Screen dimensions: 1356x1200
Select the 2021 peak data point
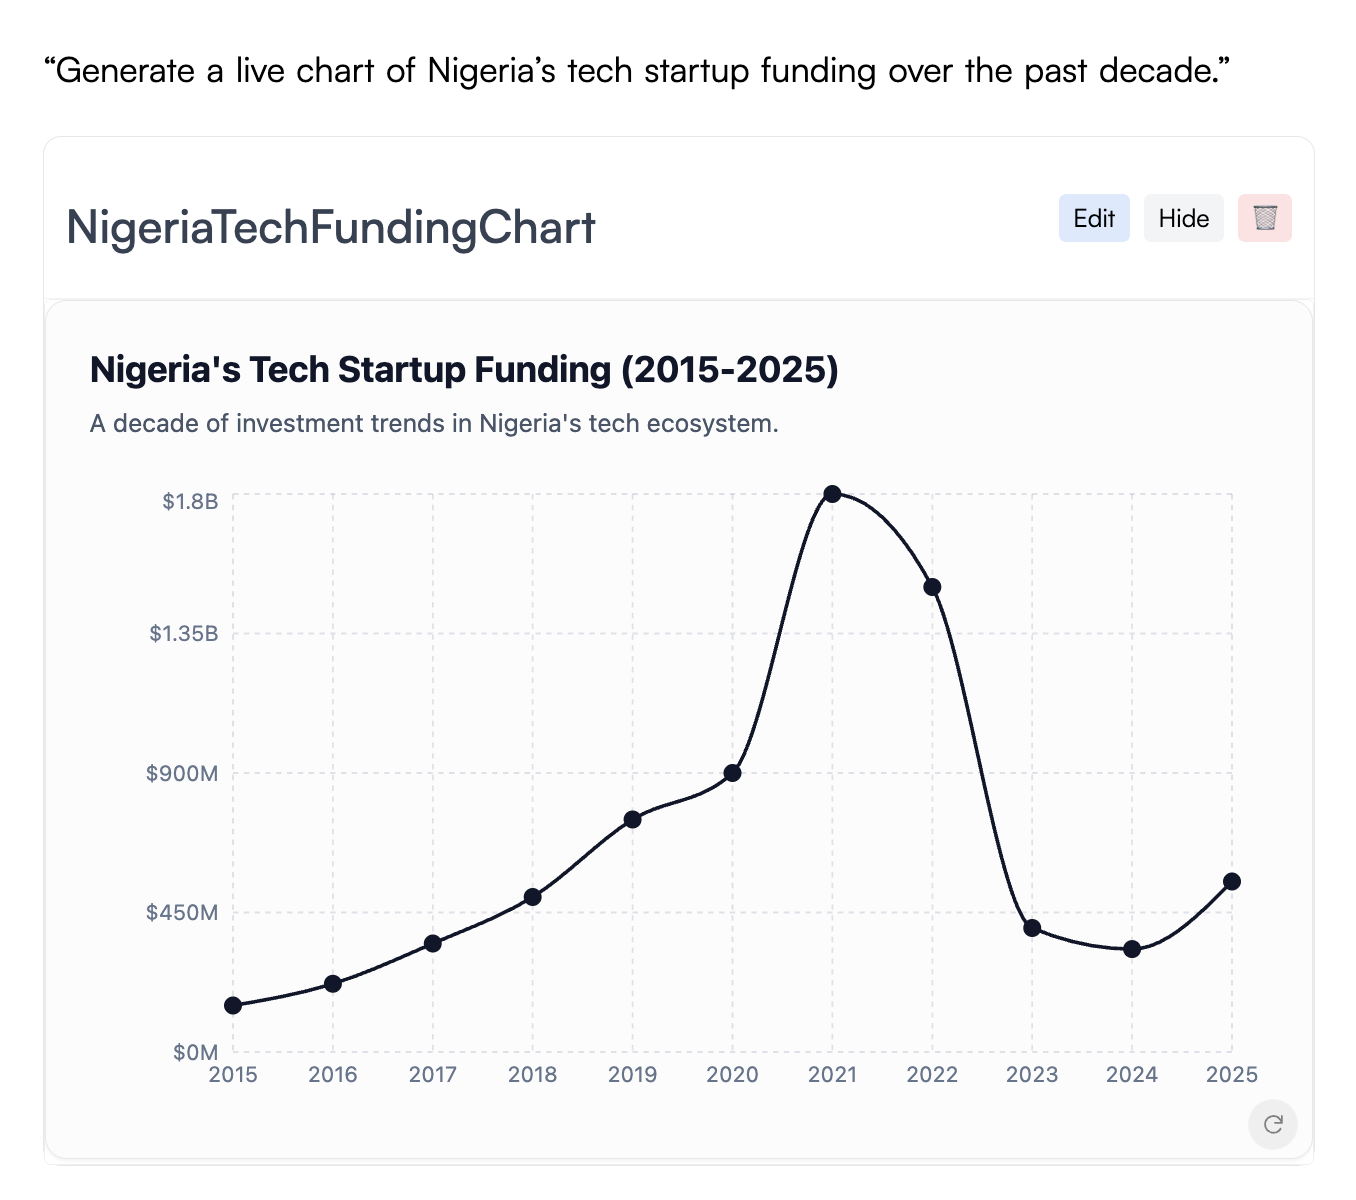point(832,494)
